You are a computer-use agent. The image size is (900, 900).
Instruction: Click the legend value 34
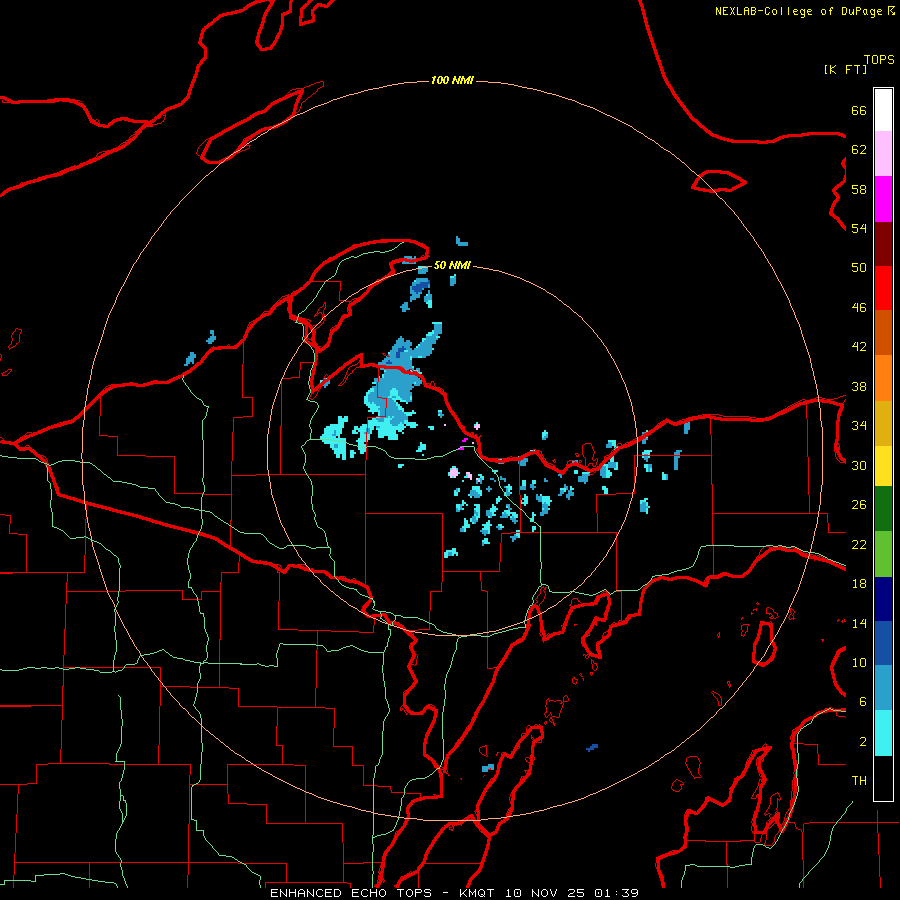[x=859, y=426]
